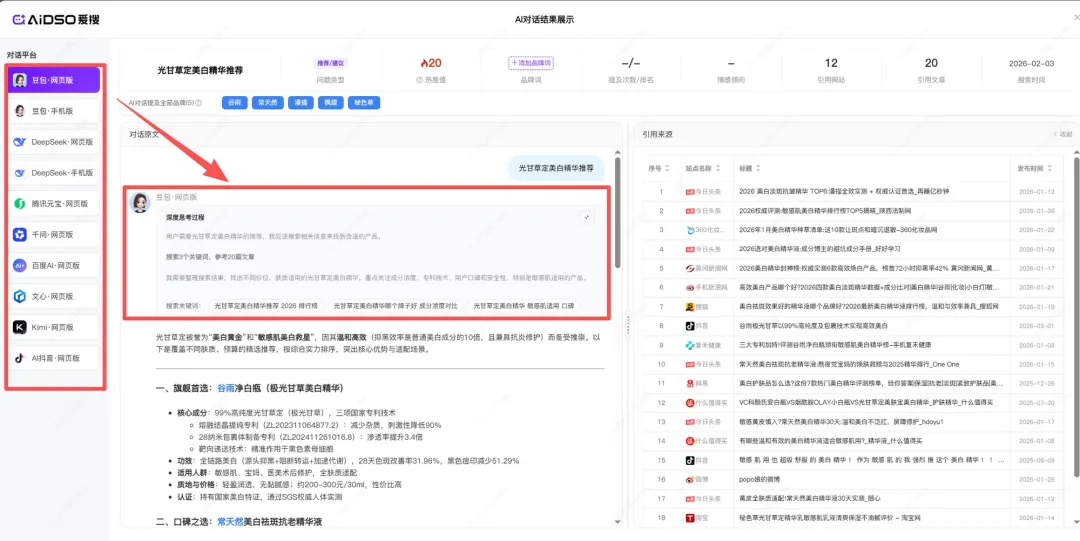The width and height of the screenshot is (1080, 541).
Task: Click the 千问 platform icon
Action: pos(20,235)
